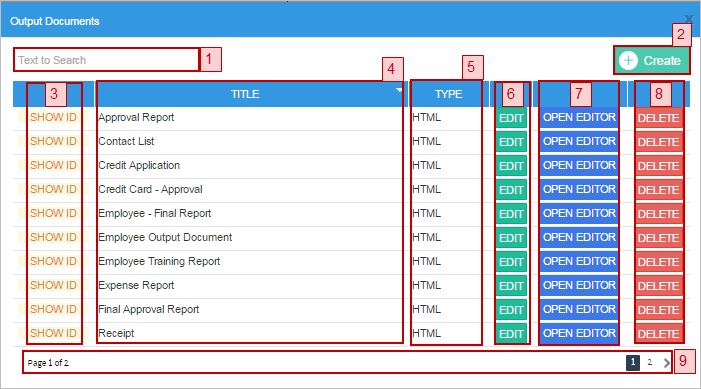Delete the Approval Report document
Viewport: 701px width, 389px height.
tap(659, 118)
